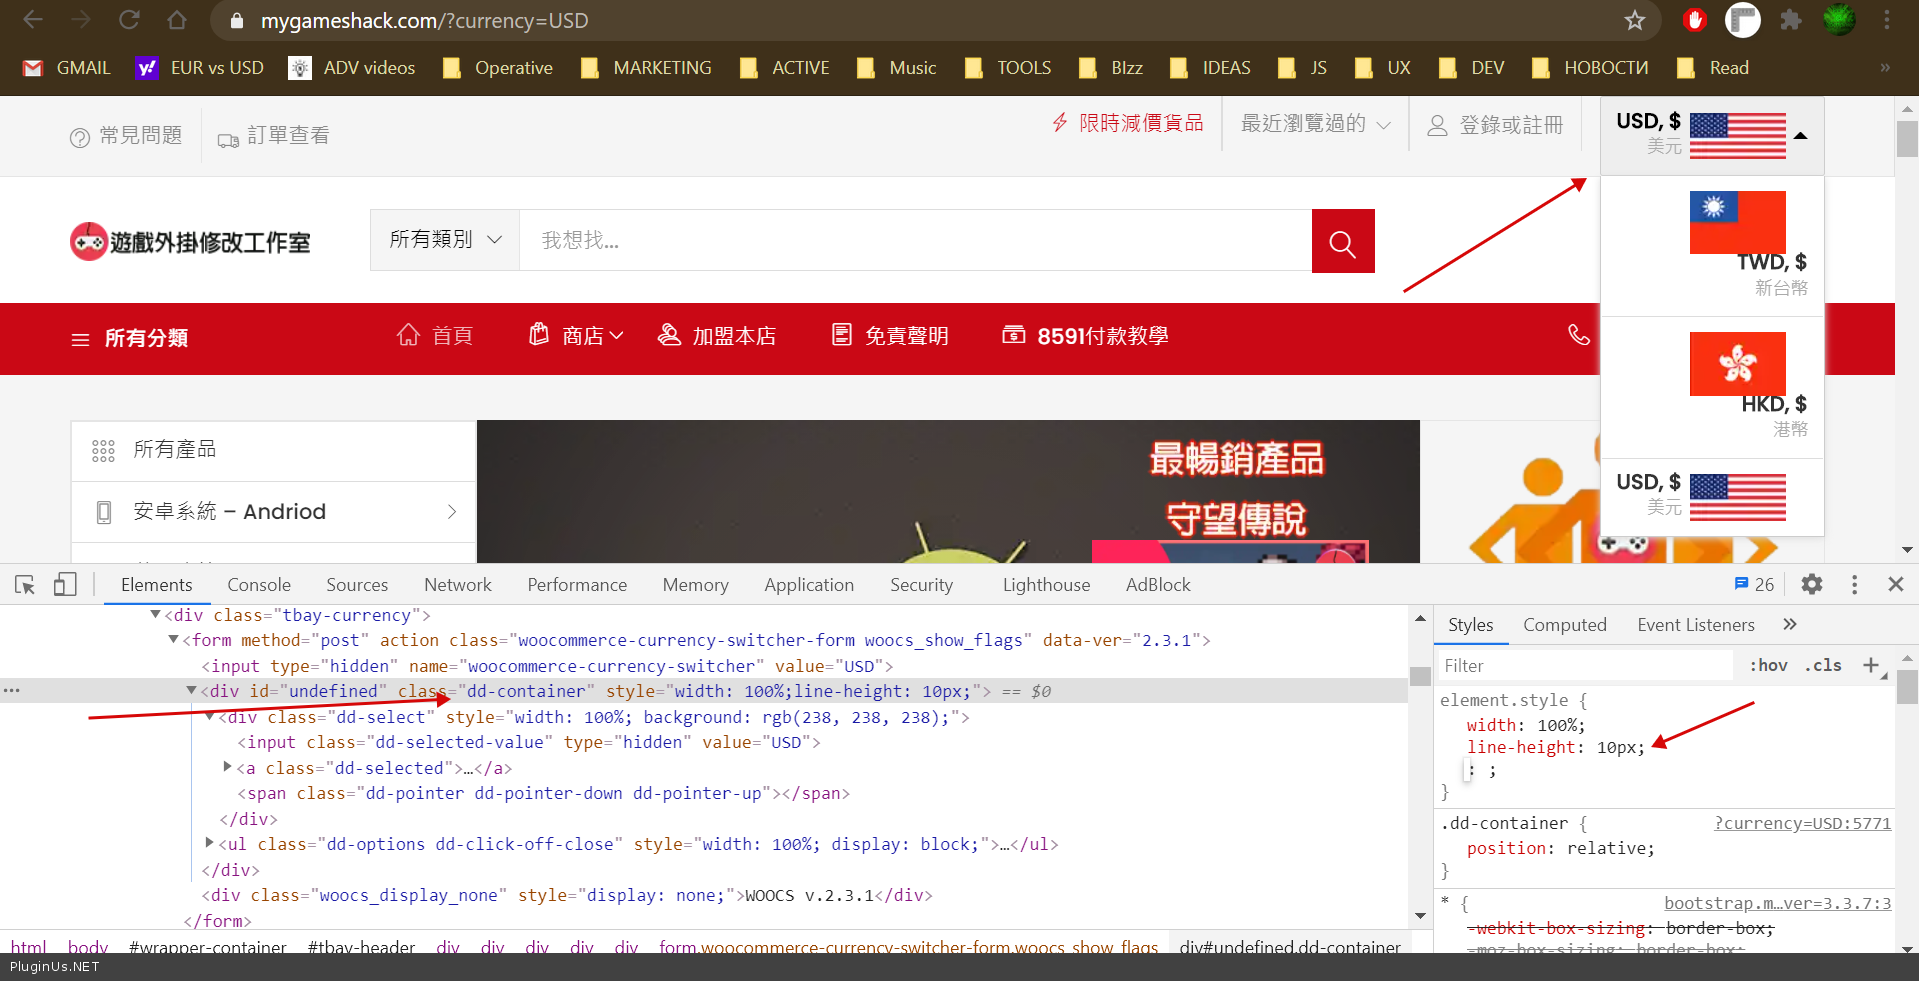Switch to the Console tab
The width and height of the screenshot is (1919, 981).
click(258, 585)
